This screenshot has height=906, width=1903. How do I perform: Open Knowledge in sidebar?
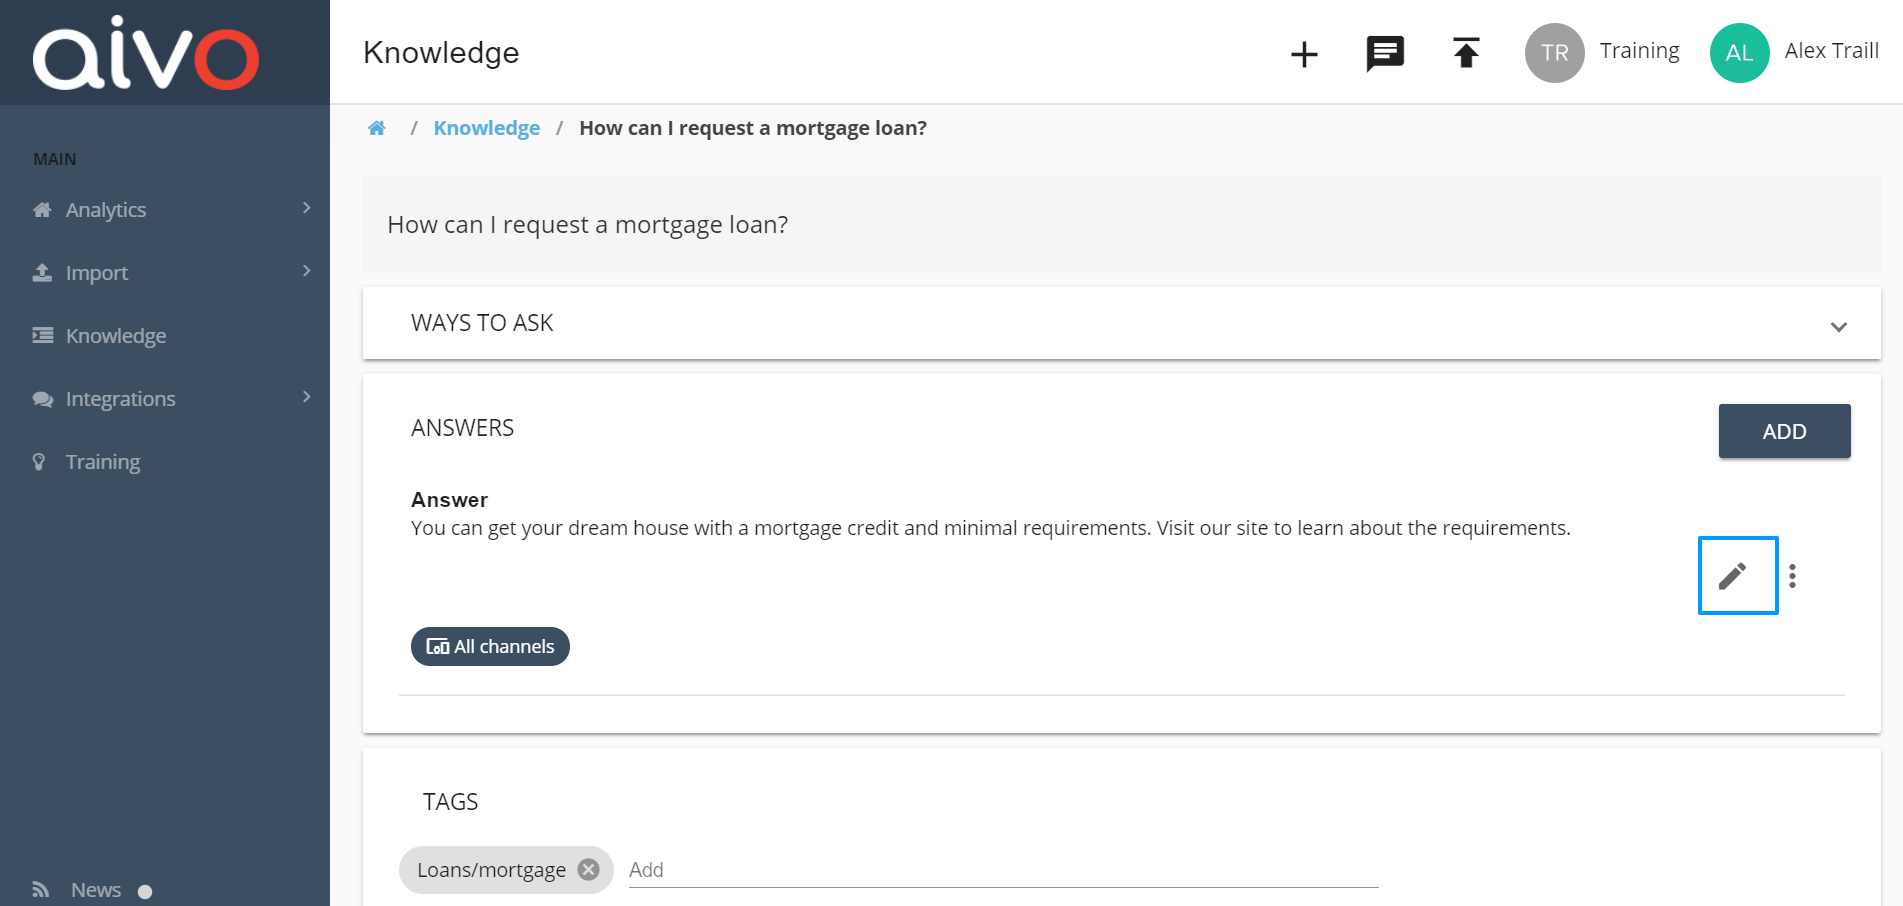pos(116,336)
